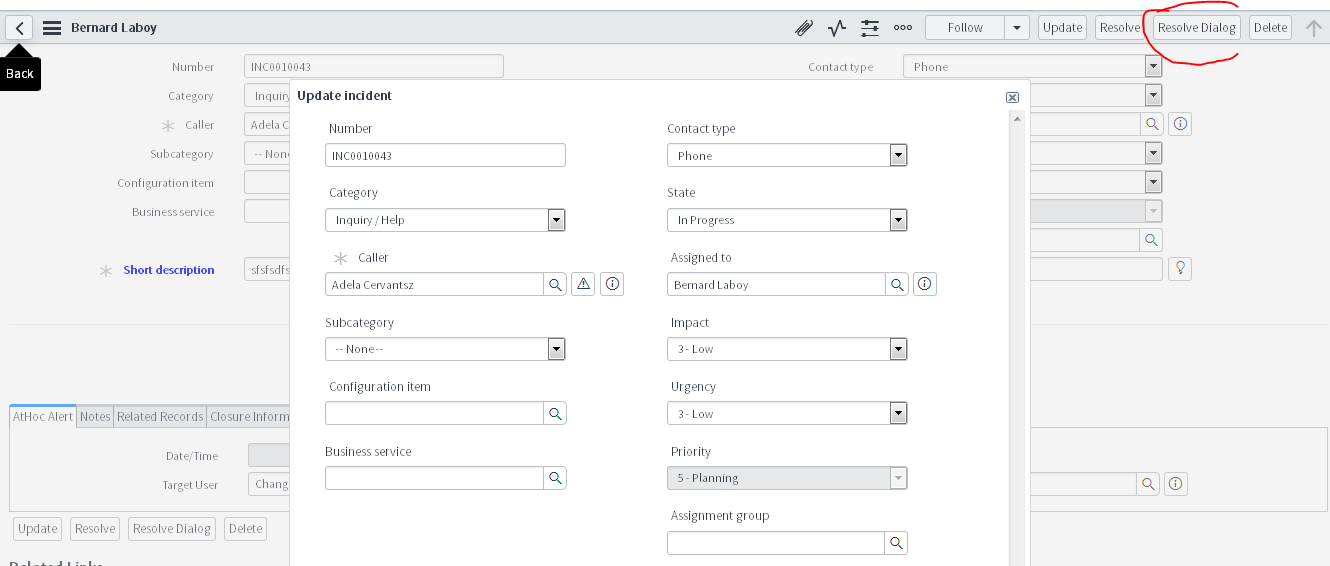Click the green info icon in AtHoc section
The image size is (1330, 566).
(1176, 484)
